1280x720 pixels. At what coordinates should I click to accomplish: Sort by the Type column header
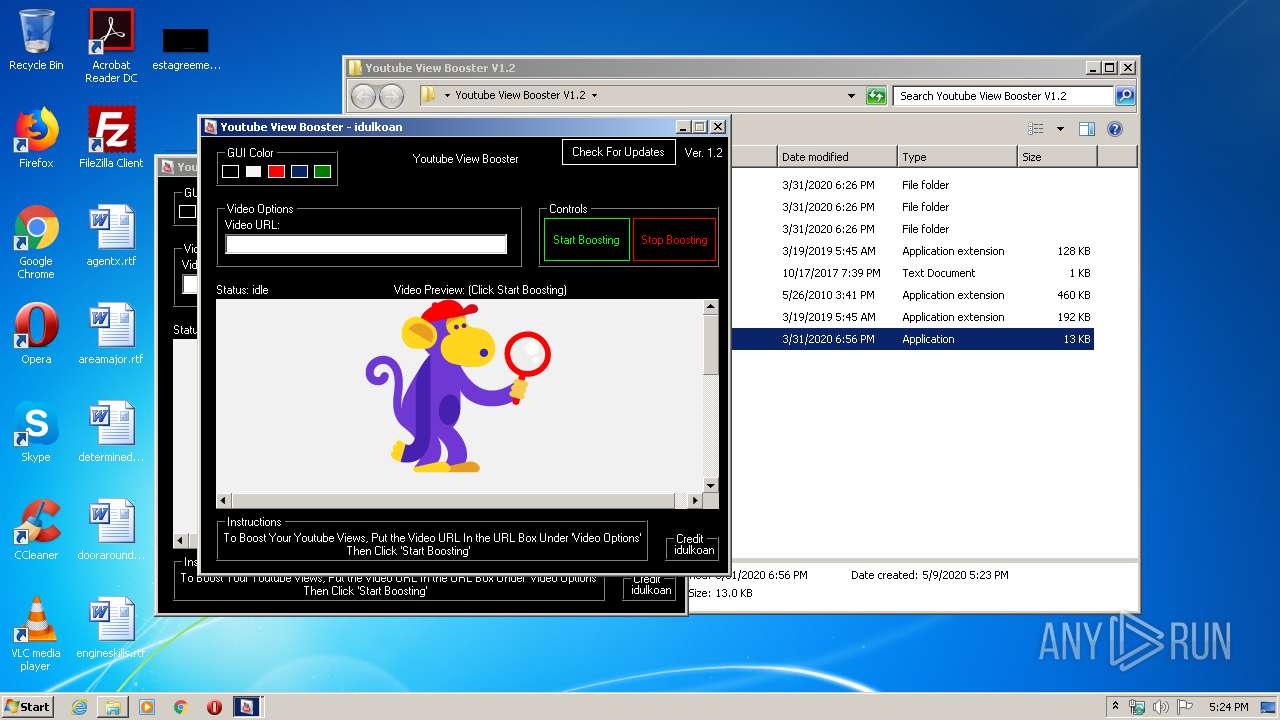(x=957, y=157)
